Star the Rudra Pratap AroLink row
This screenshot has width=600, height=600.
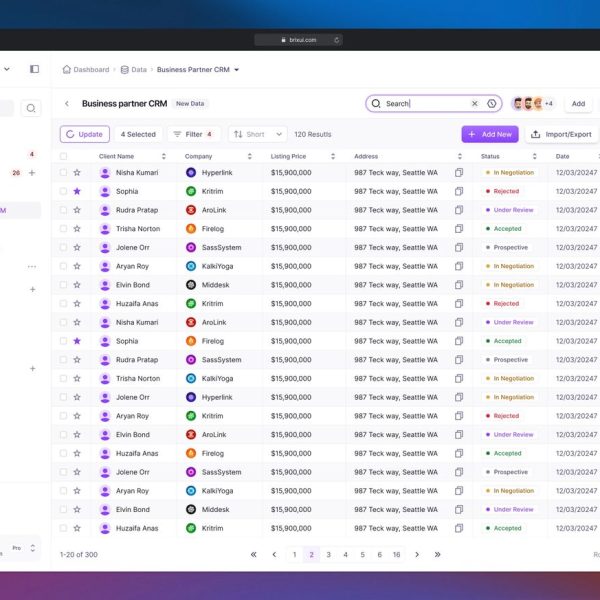coord(77,210)
